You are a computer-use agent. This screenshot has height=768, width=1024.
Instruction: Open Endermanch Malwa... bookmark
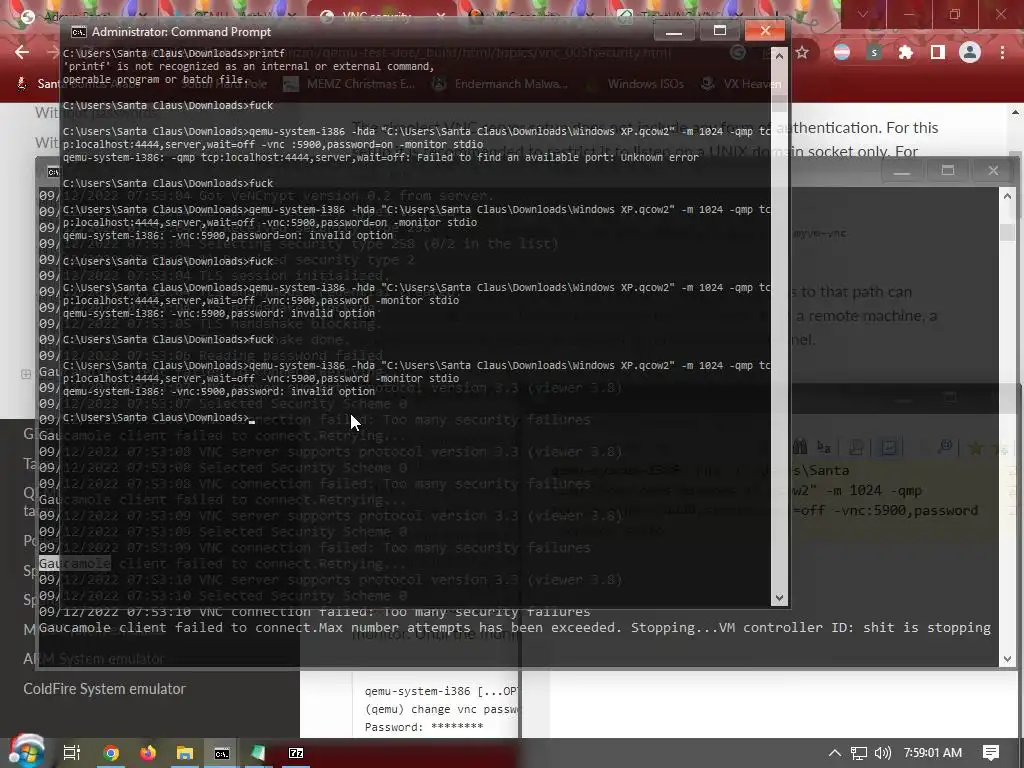[502, 84]
